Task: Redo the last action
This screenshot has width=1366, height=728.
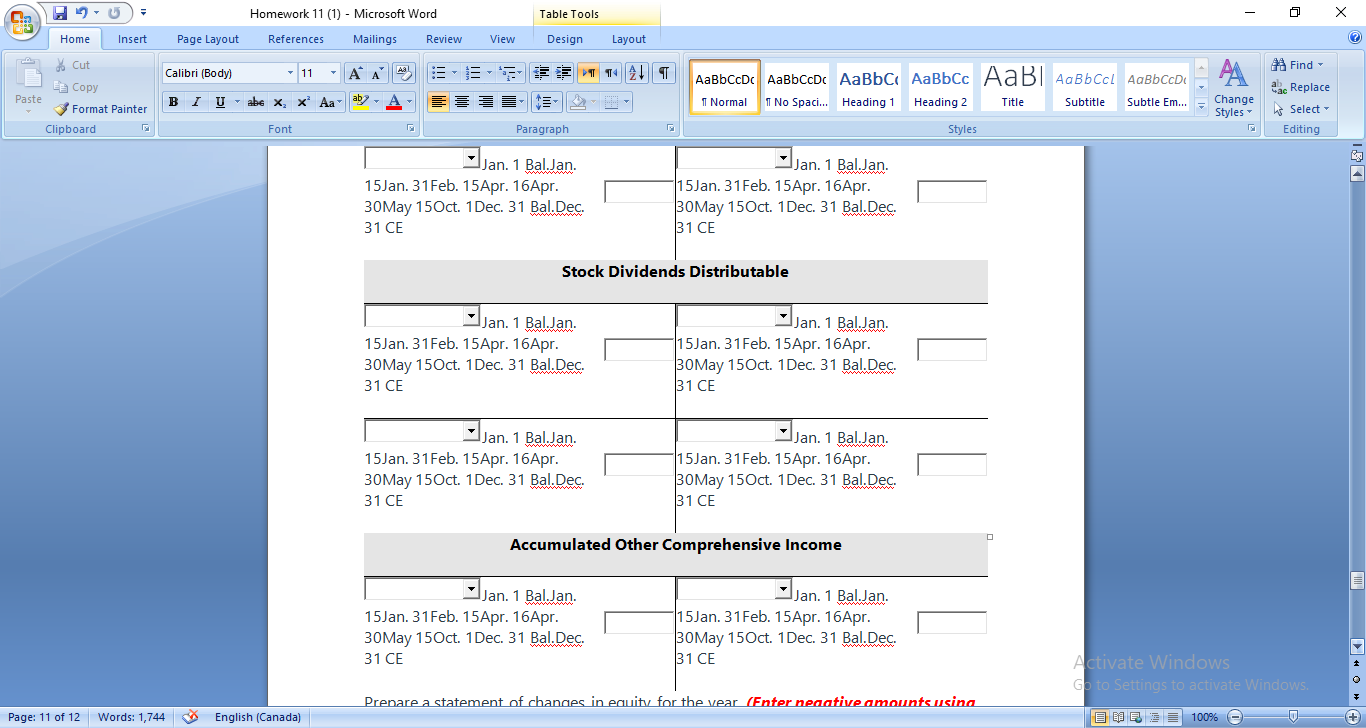Action: pyautogui.click(x=114, y=13)
